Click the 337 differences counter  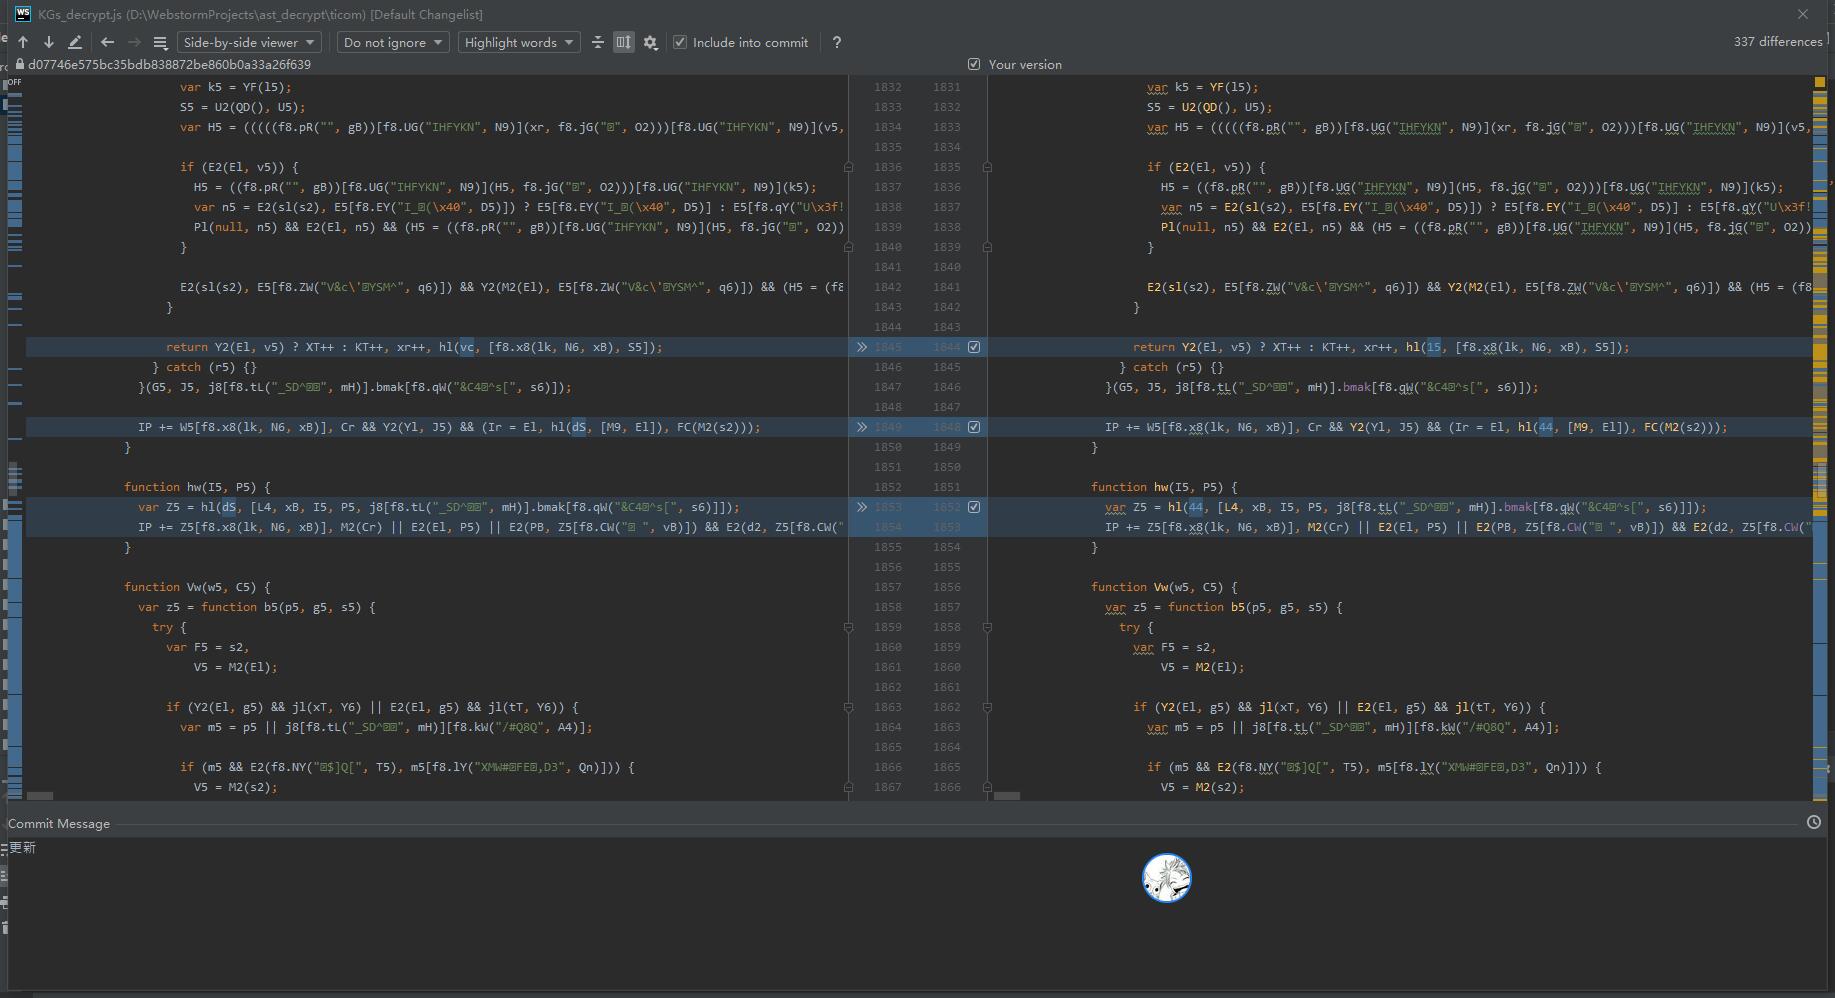tap(1778, 42)
